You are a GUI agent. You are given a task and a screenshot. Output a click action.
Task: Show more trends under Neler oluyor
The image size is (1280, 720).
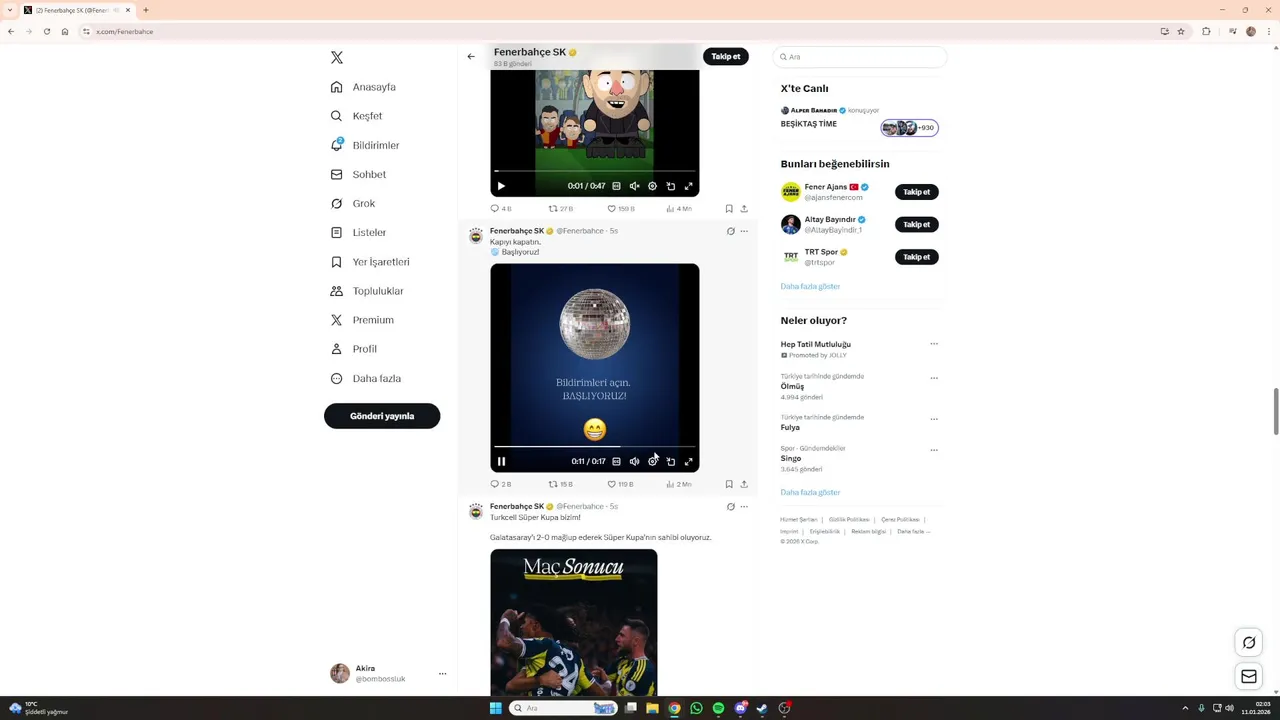tap(810, 492)
